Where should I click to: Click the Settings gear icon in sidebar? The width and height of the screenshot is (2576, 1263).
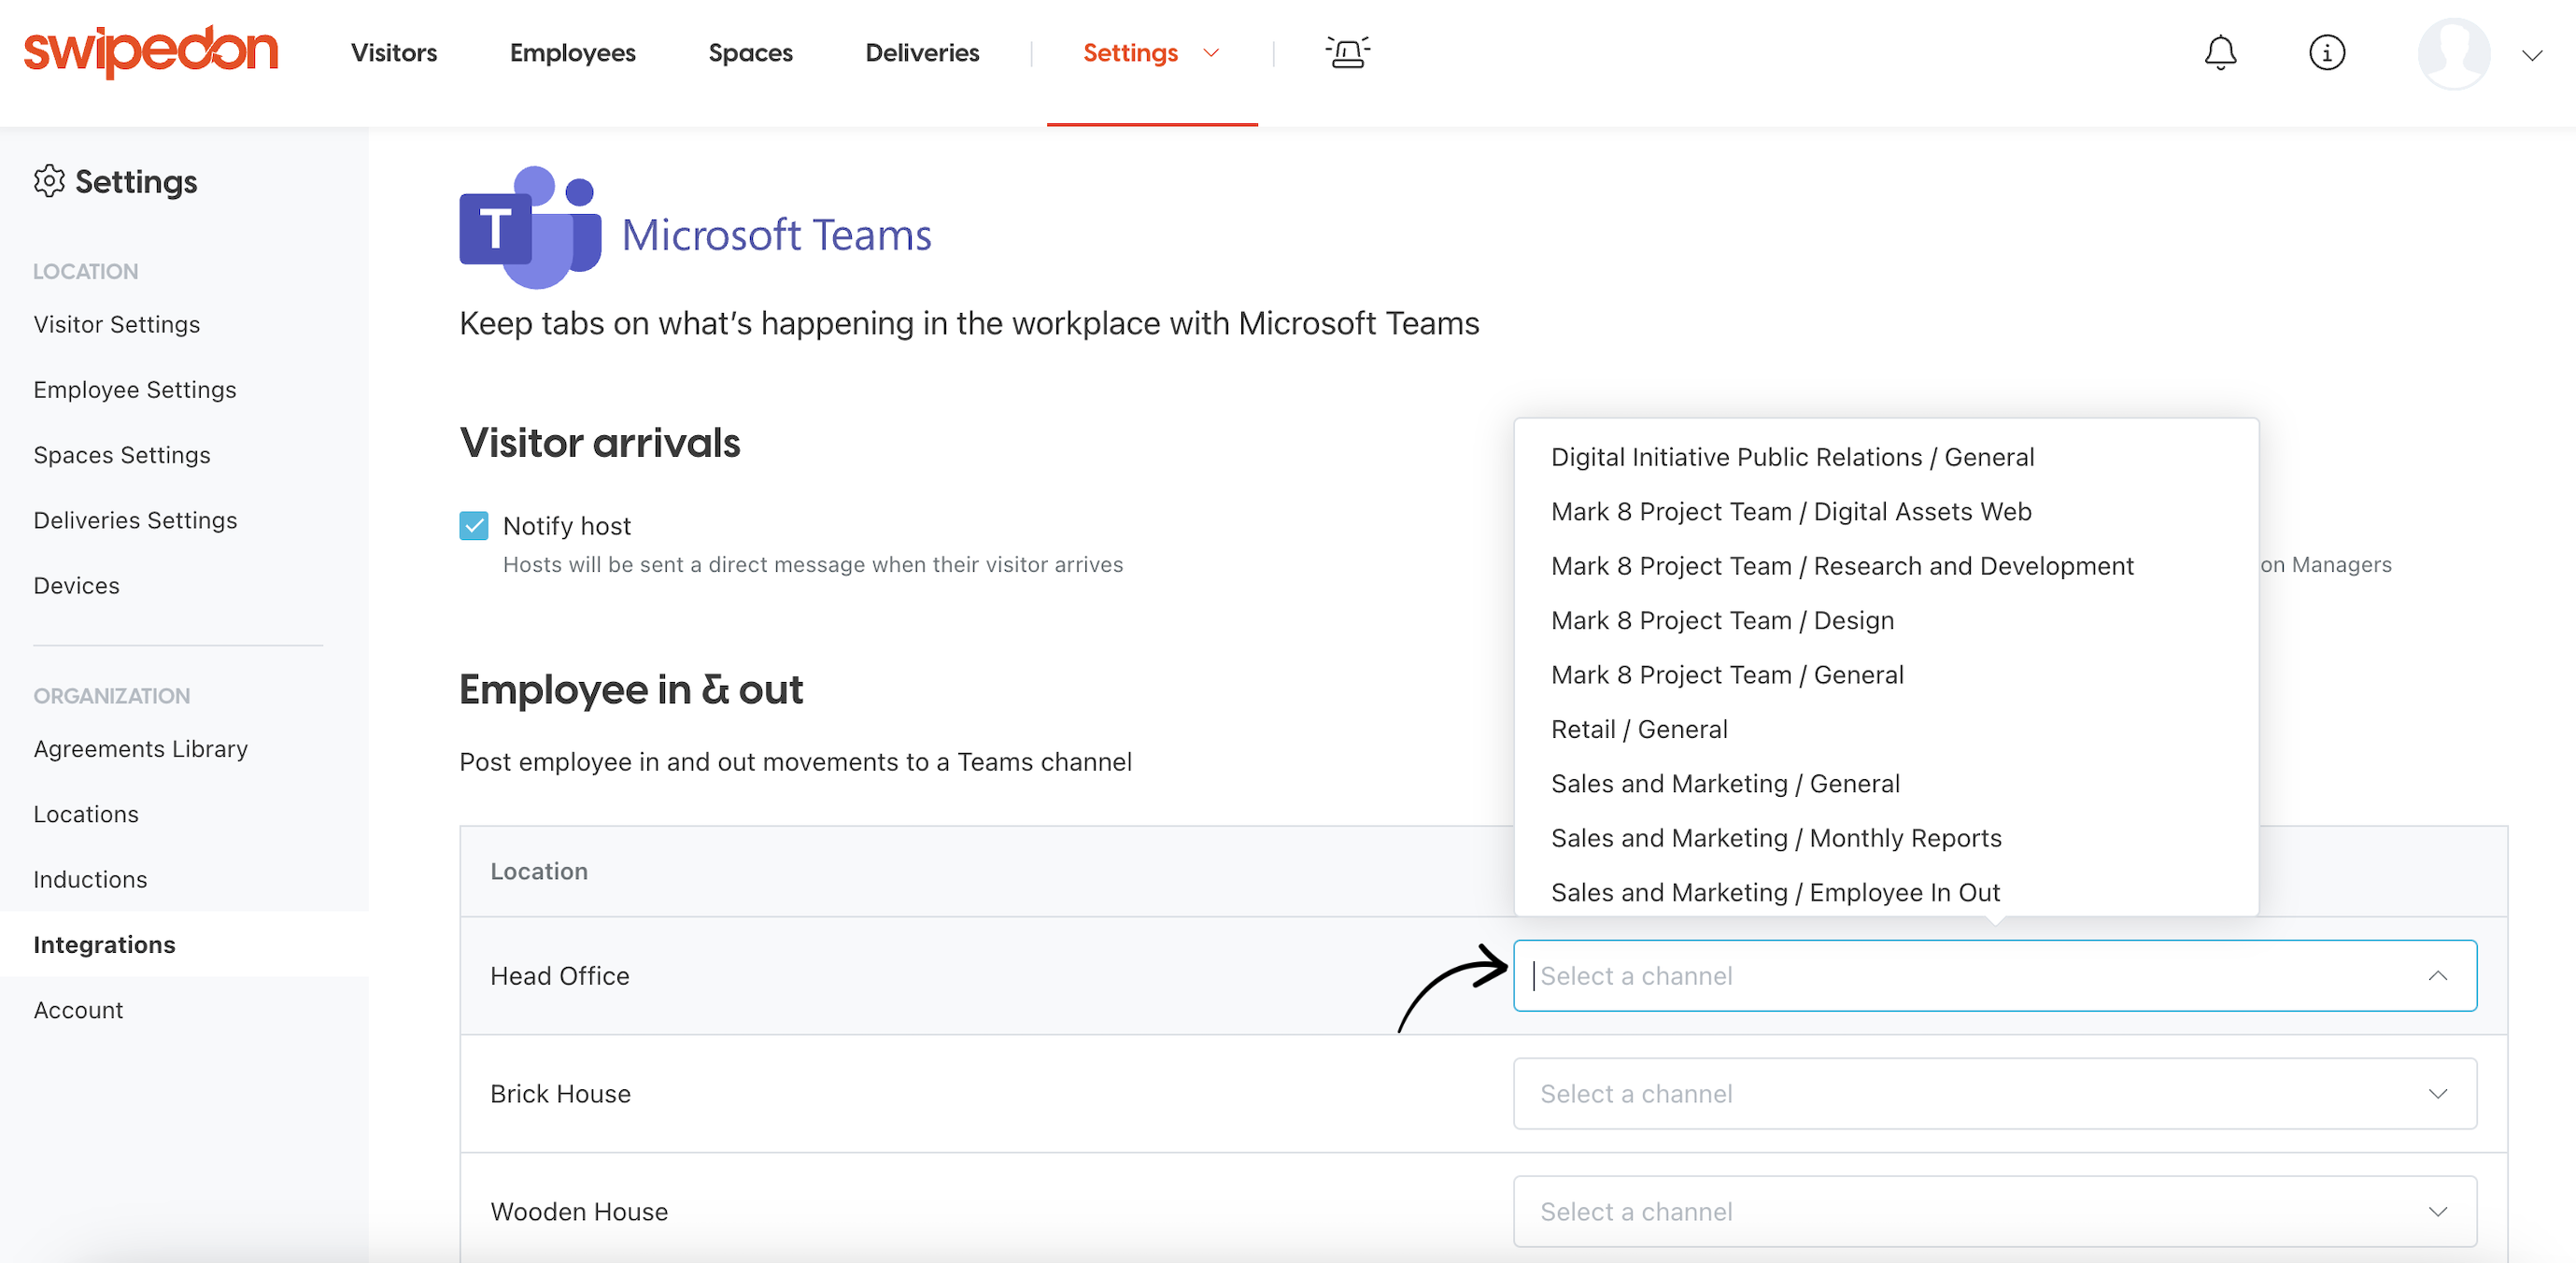click(x=49, y=181)
